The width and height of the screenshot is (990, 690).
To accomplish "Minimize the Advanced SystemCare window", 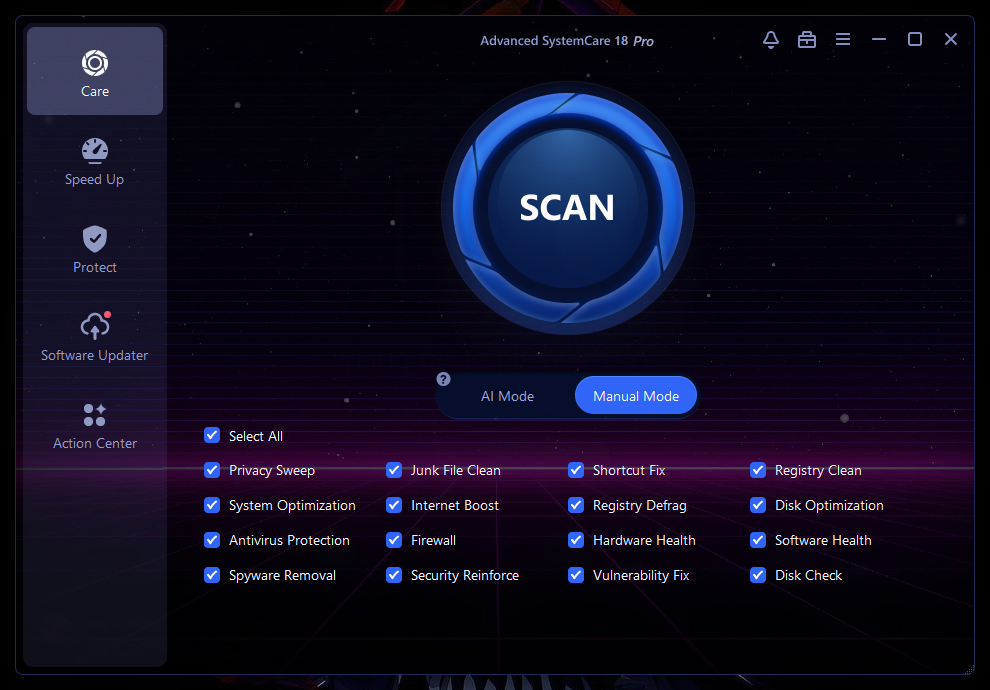I will [879, 40].
